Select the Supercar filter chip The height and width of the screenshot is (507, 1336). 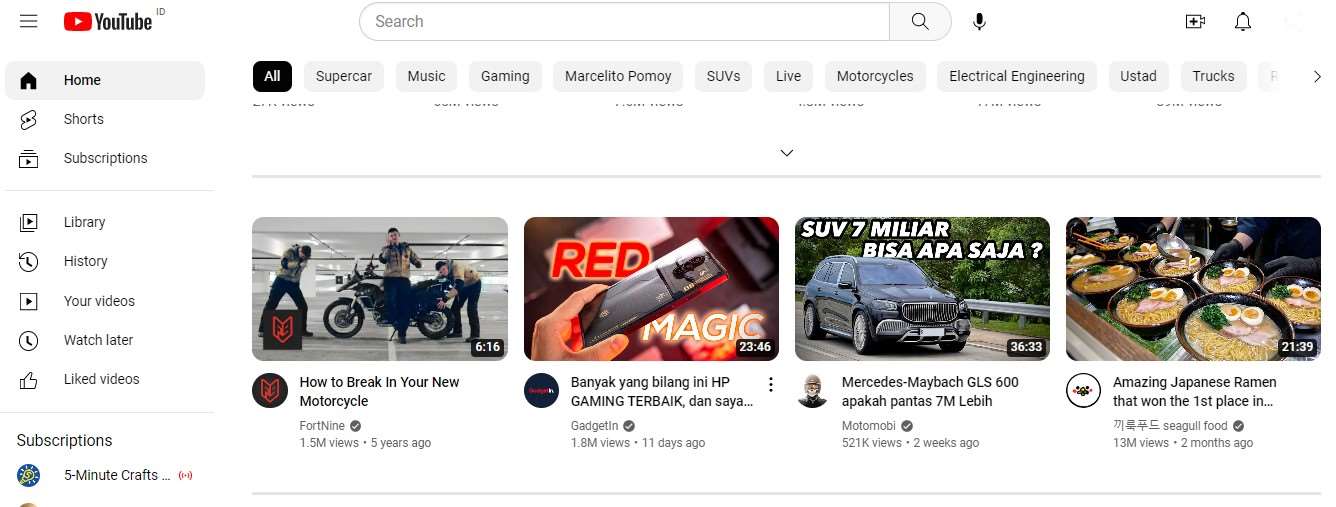click(x=344, y=76)
